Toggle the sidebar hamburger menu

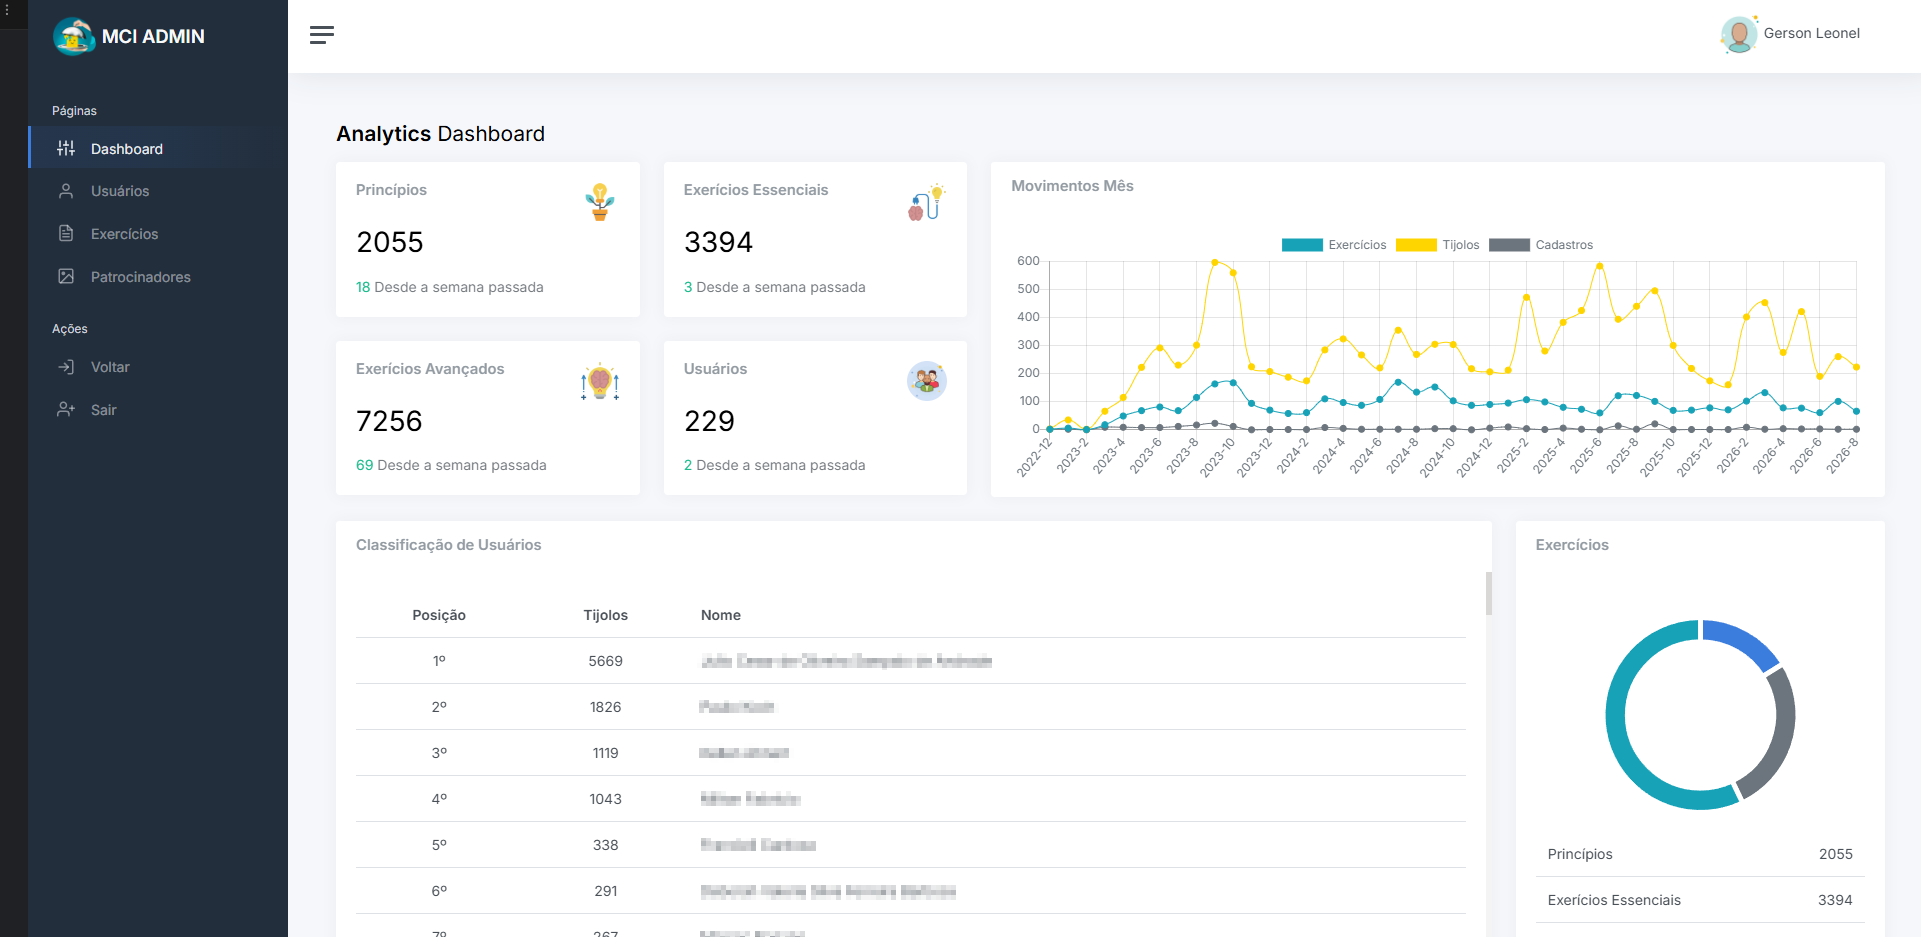322,35
